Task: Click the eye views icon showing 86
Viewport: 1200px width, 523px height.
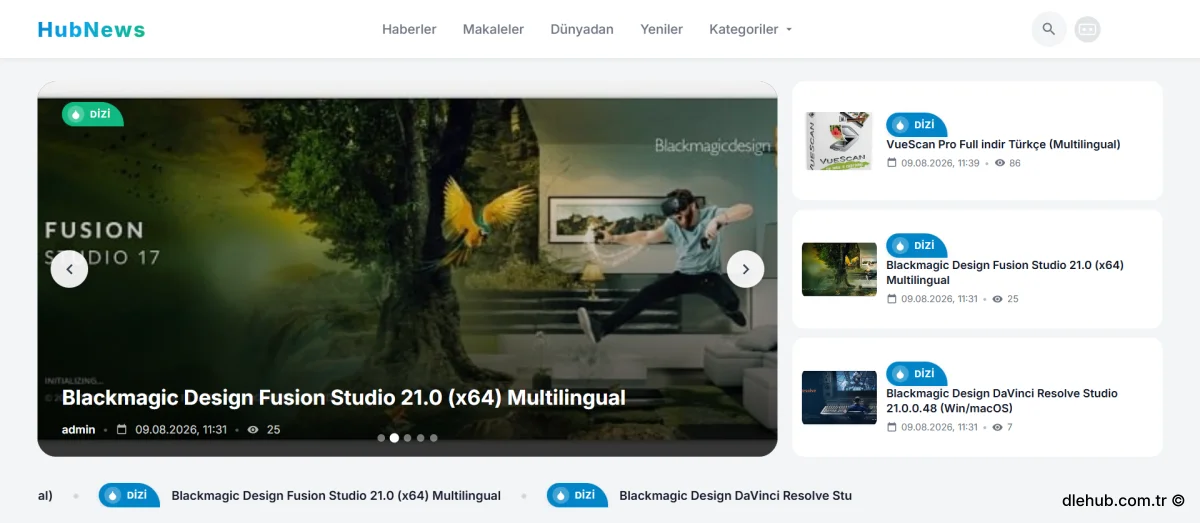Action: pos(1000,163)
